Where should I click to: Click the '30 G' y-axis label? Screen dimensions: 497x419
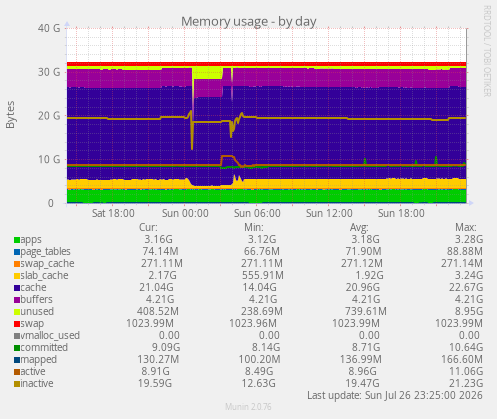pos(49,72)
